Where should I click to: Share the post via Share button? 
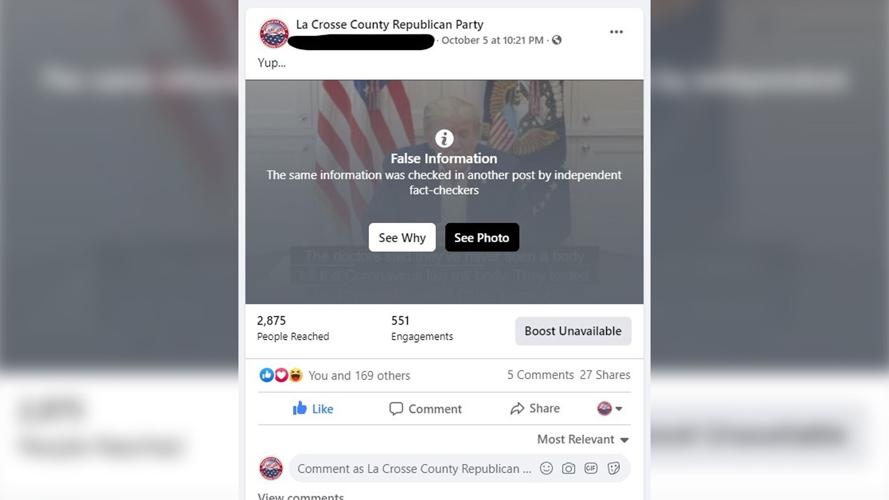535,408
